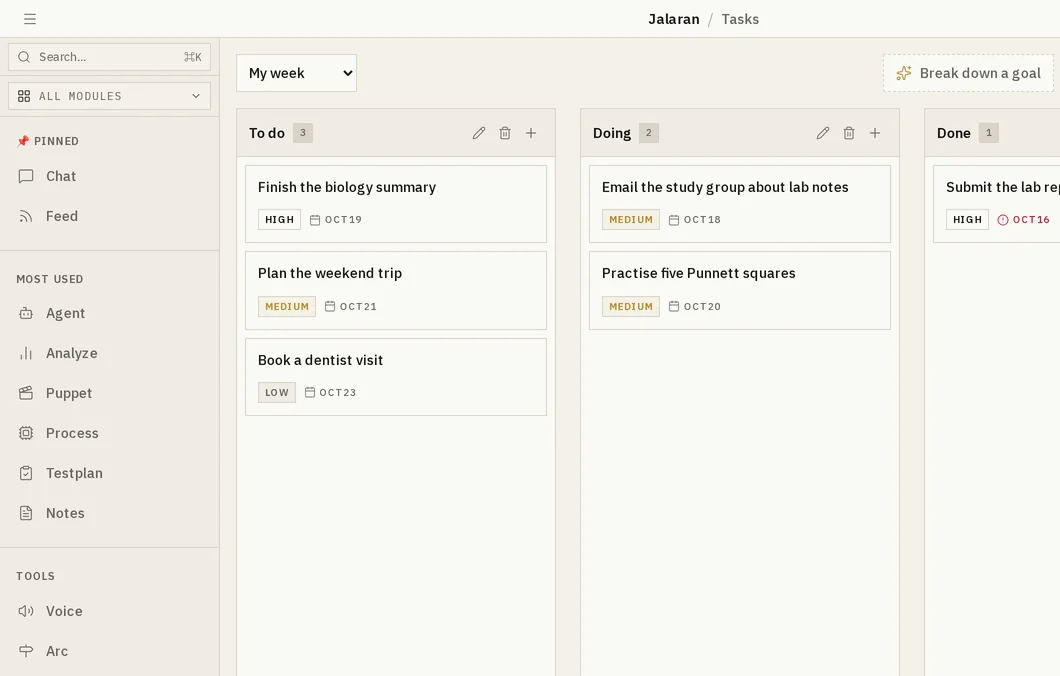Click the Process chip icon
Viewport: 1060px width, 676px height.
coord(26,433)
